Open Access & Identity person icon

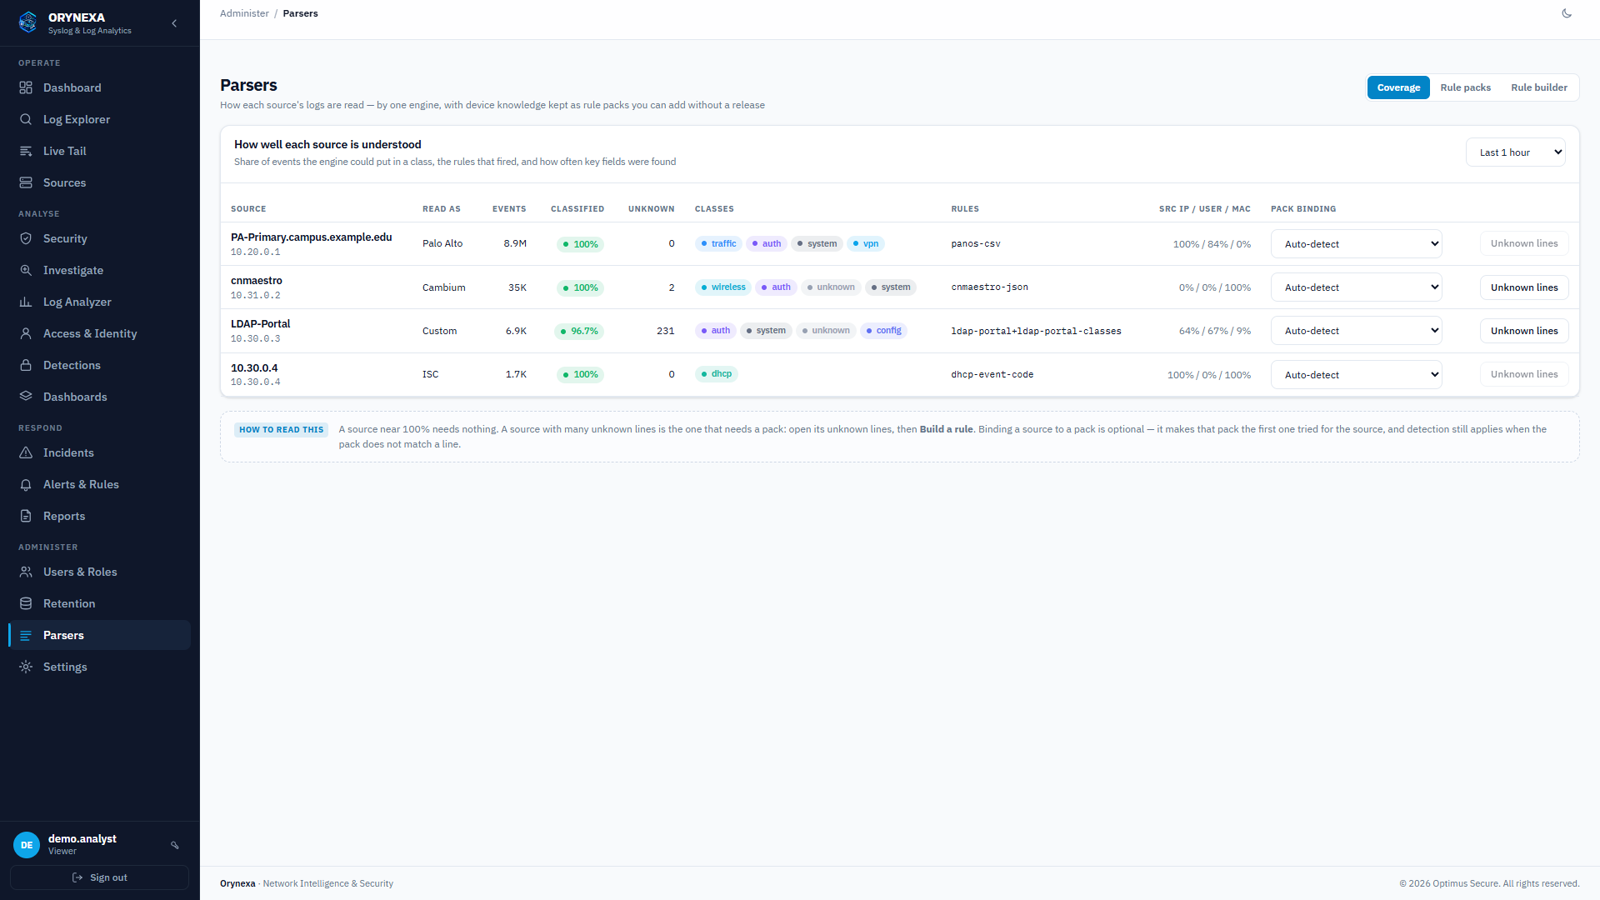[x=26, y=334]
